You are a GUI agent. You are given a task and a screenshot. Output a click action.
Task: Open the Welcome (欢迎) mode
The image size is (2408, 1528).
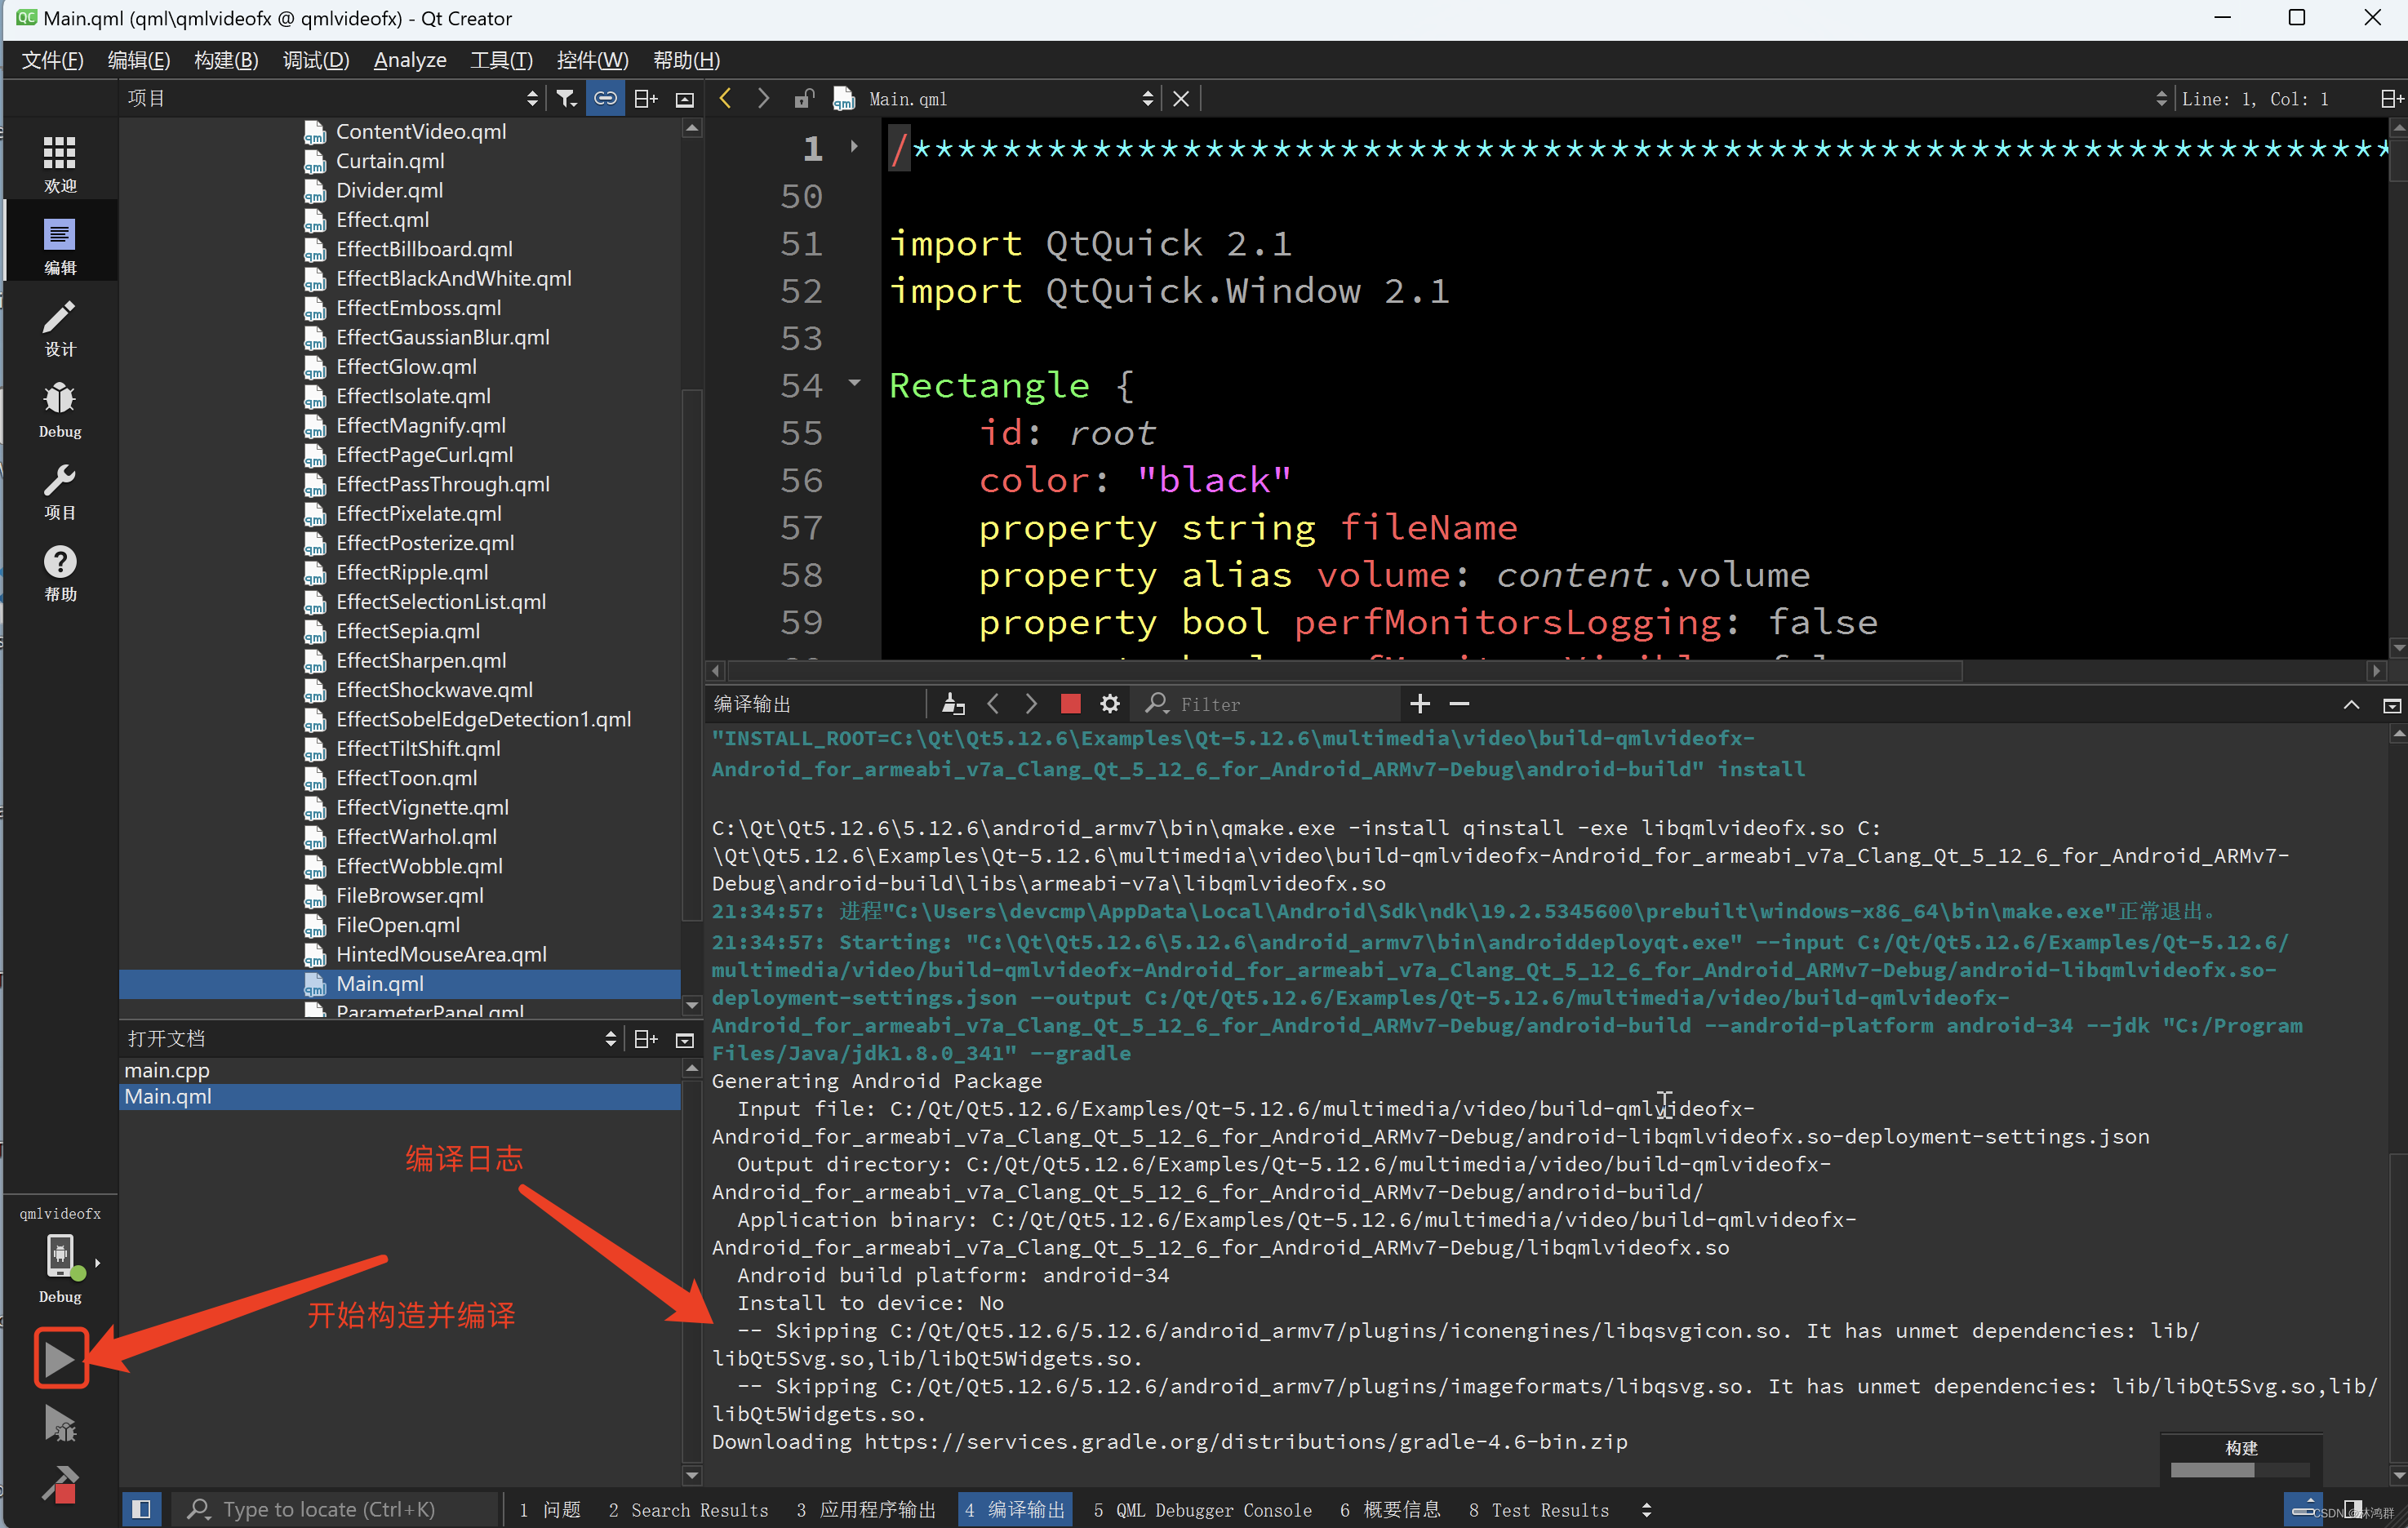(x=59, y=164)
